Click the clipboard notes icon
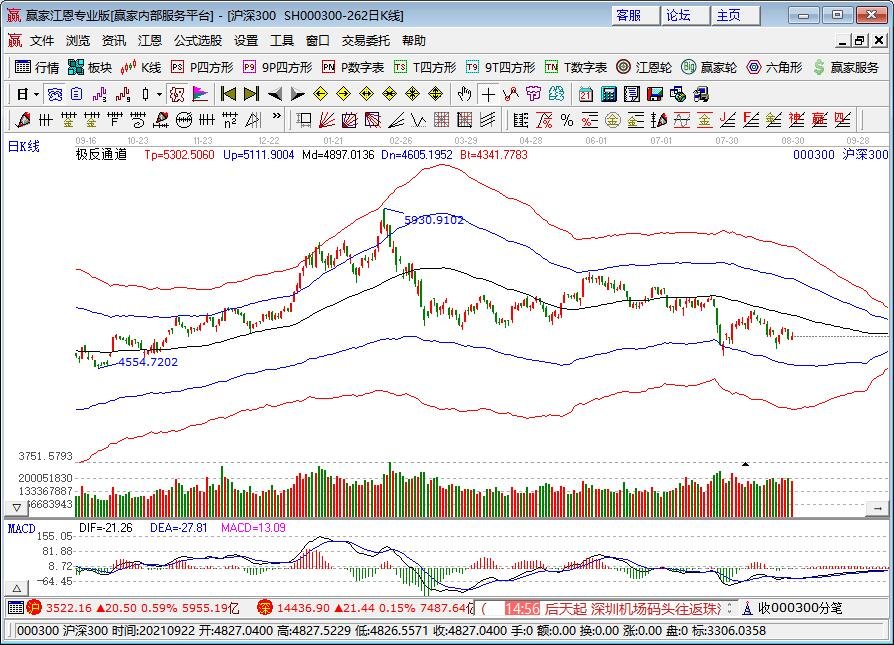Image resolution: width=894 pixels, height=645 pixels. 77,94
